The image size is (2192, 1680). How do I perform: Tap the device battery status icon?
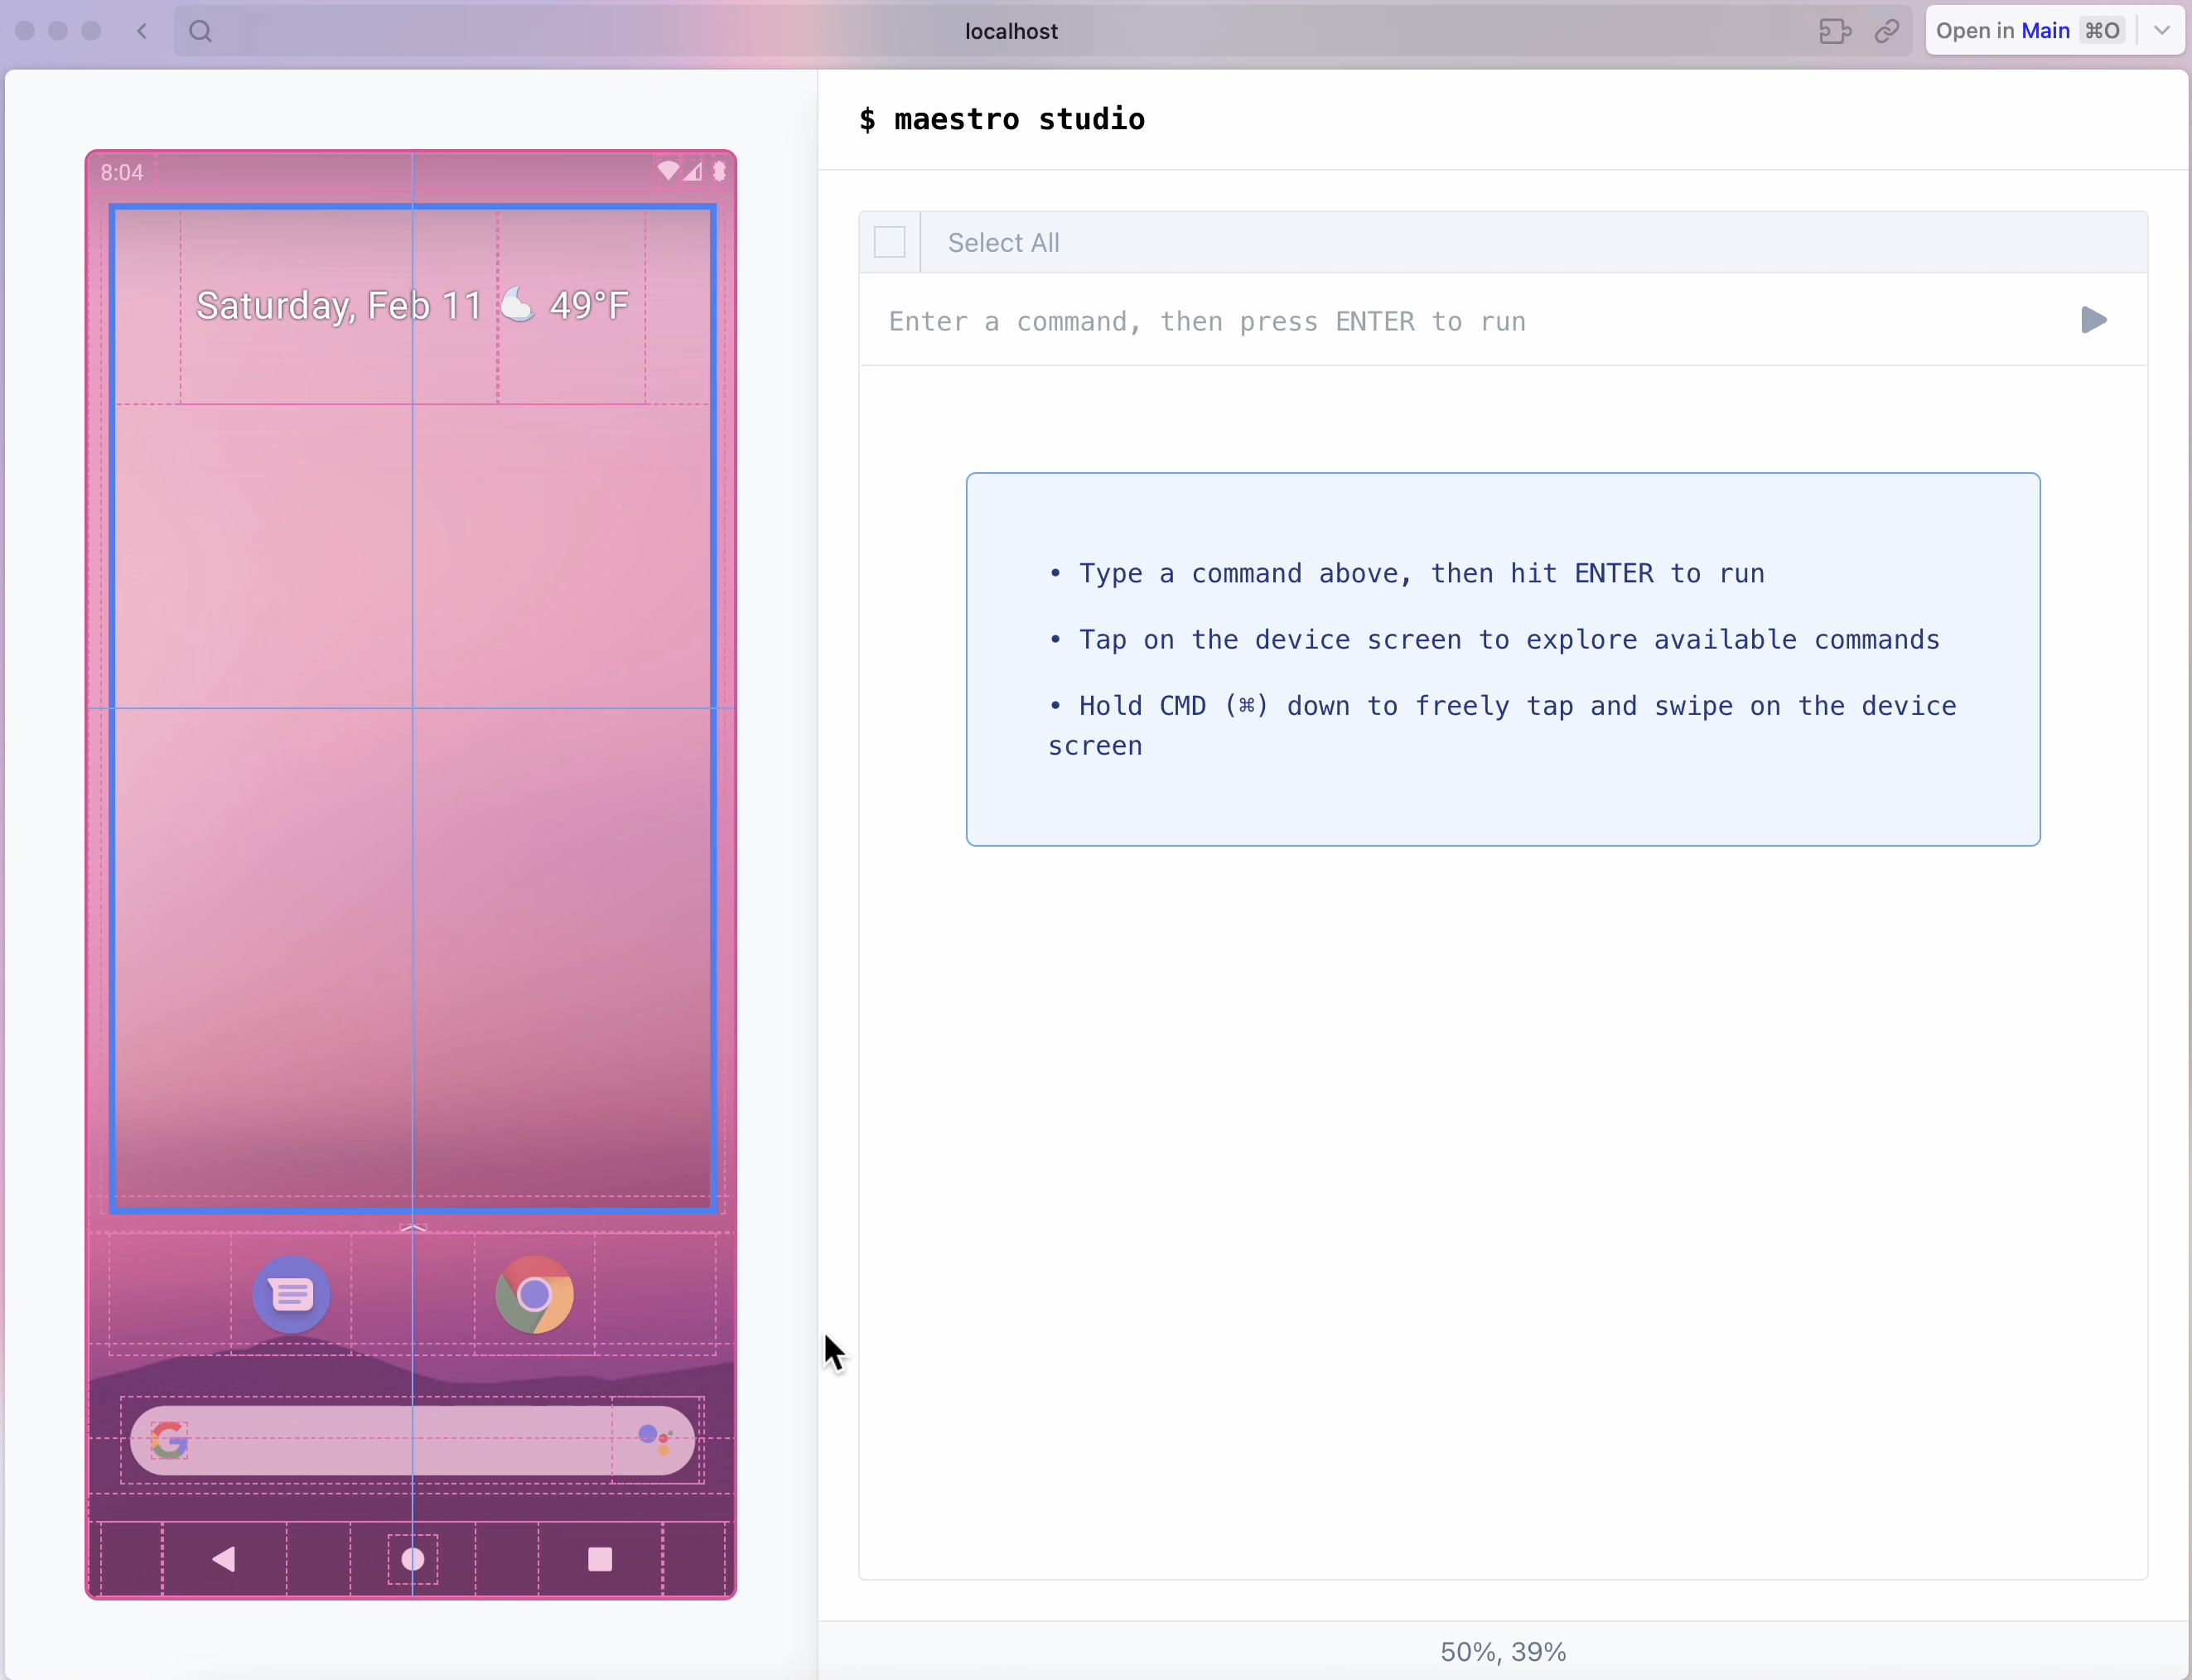[x=719, y=171]
